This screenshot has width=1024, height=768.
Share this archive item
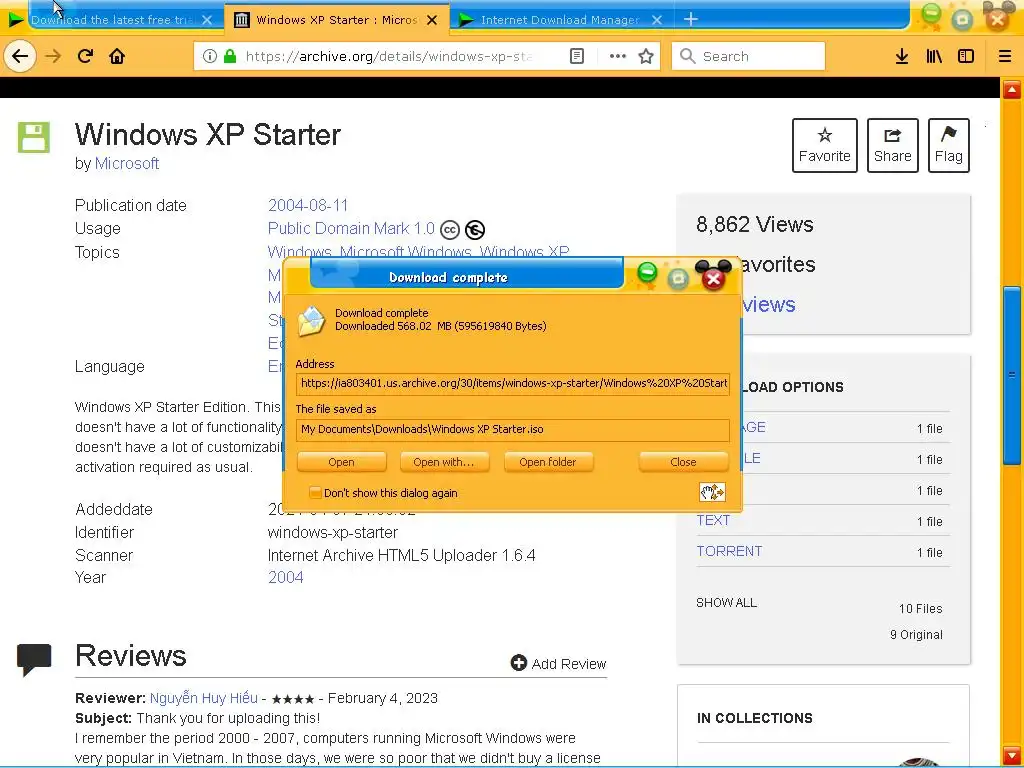pos(892,145)
